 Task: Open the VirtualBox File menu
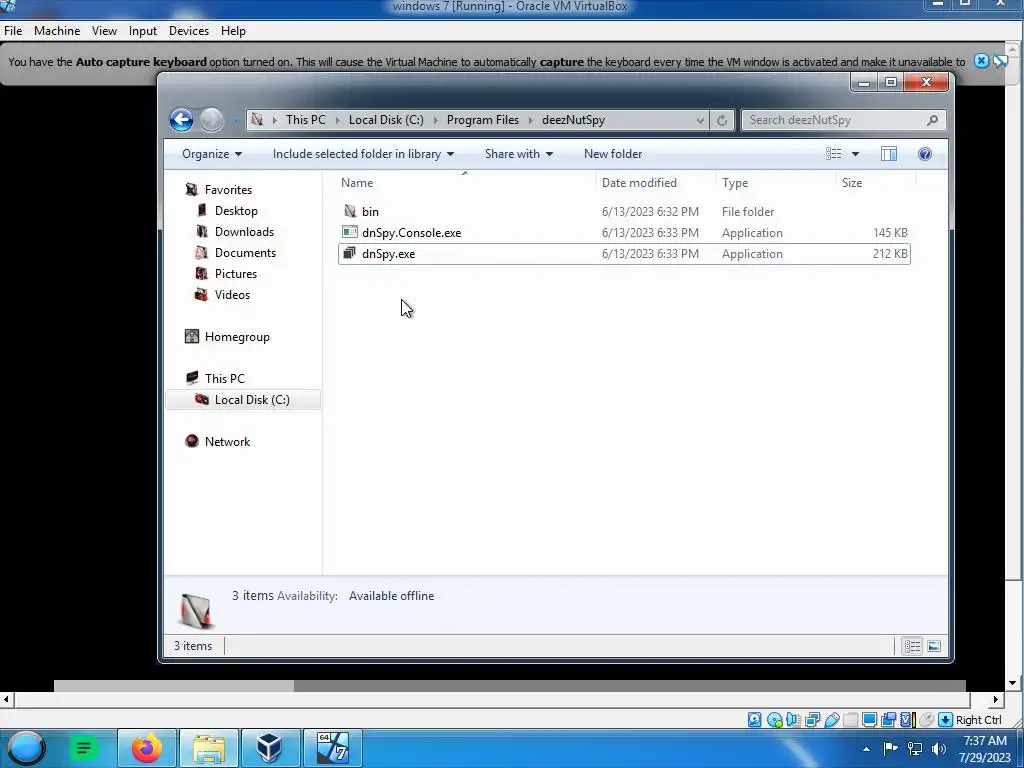point(13,31)
